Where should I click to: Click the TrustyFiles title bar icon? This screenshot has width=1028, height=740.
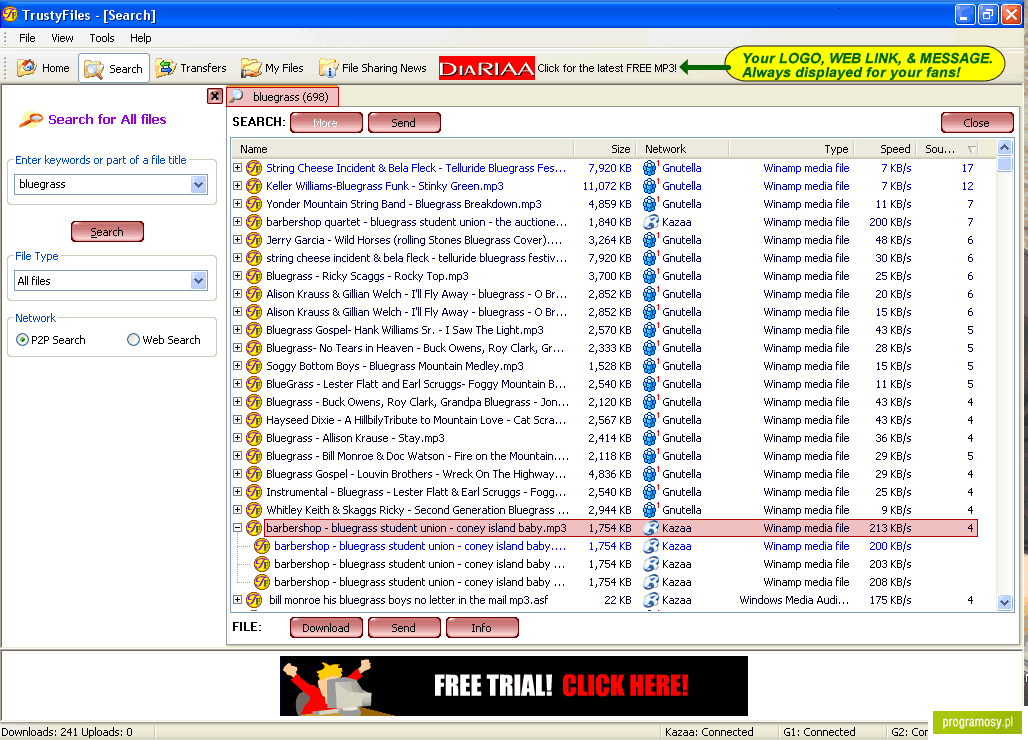[10, 14]
